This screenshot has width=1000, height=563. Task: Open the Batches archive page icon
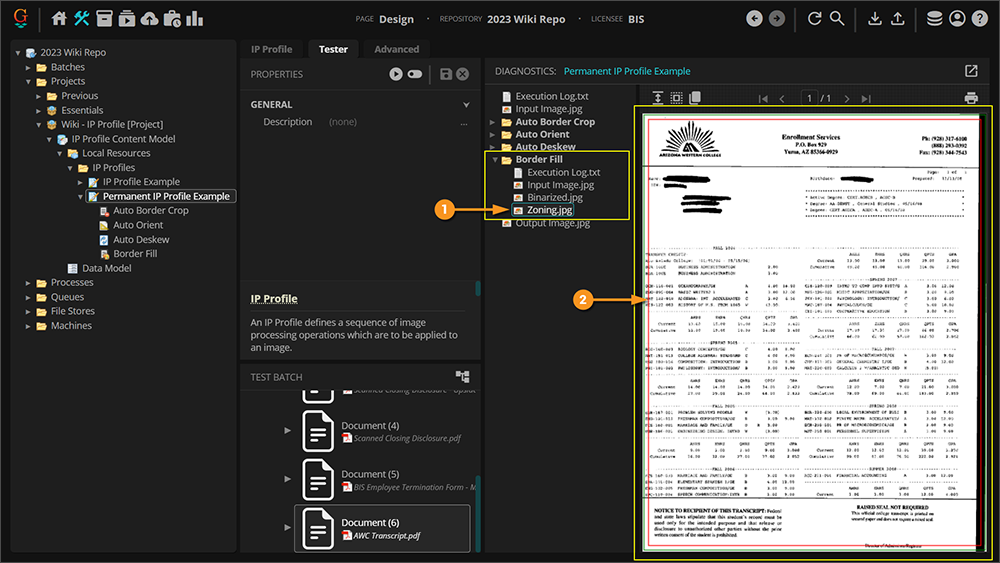point(105,18)
